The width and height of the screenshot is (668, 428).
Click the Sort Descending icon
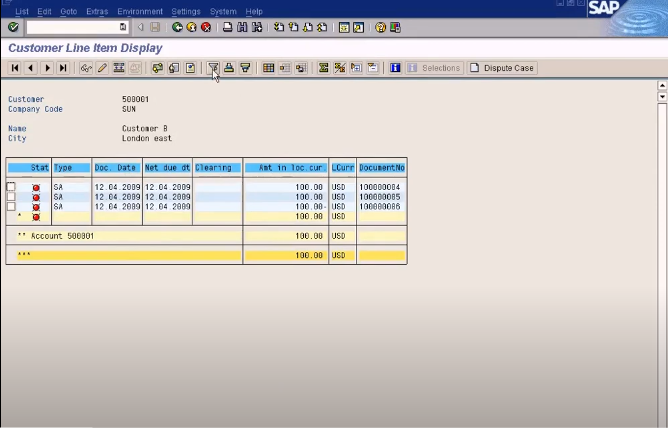(x=245, y=68)
